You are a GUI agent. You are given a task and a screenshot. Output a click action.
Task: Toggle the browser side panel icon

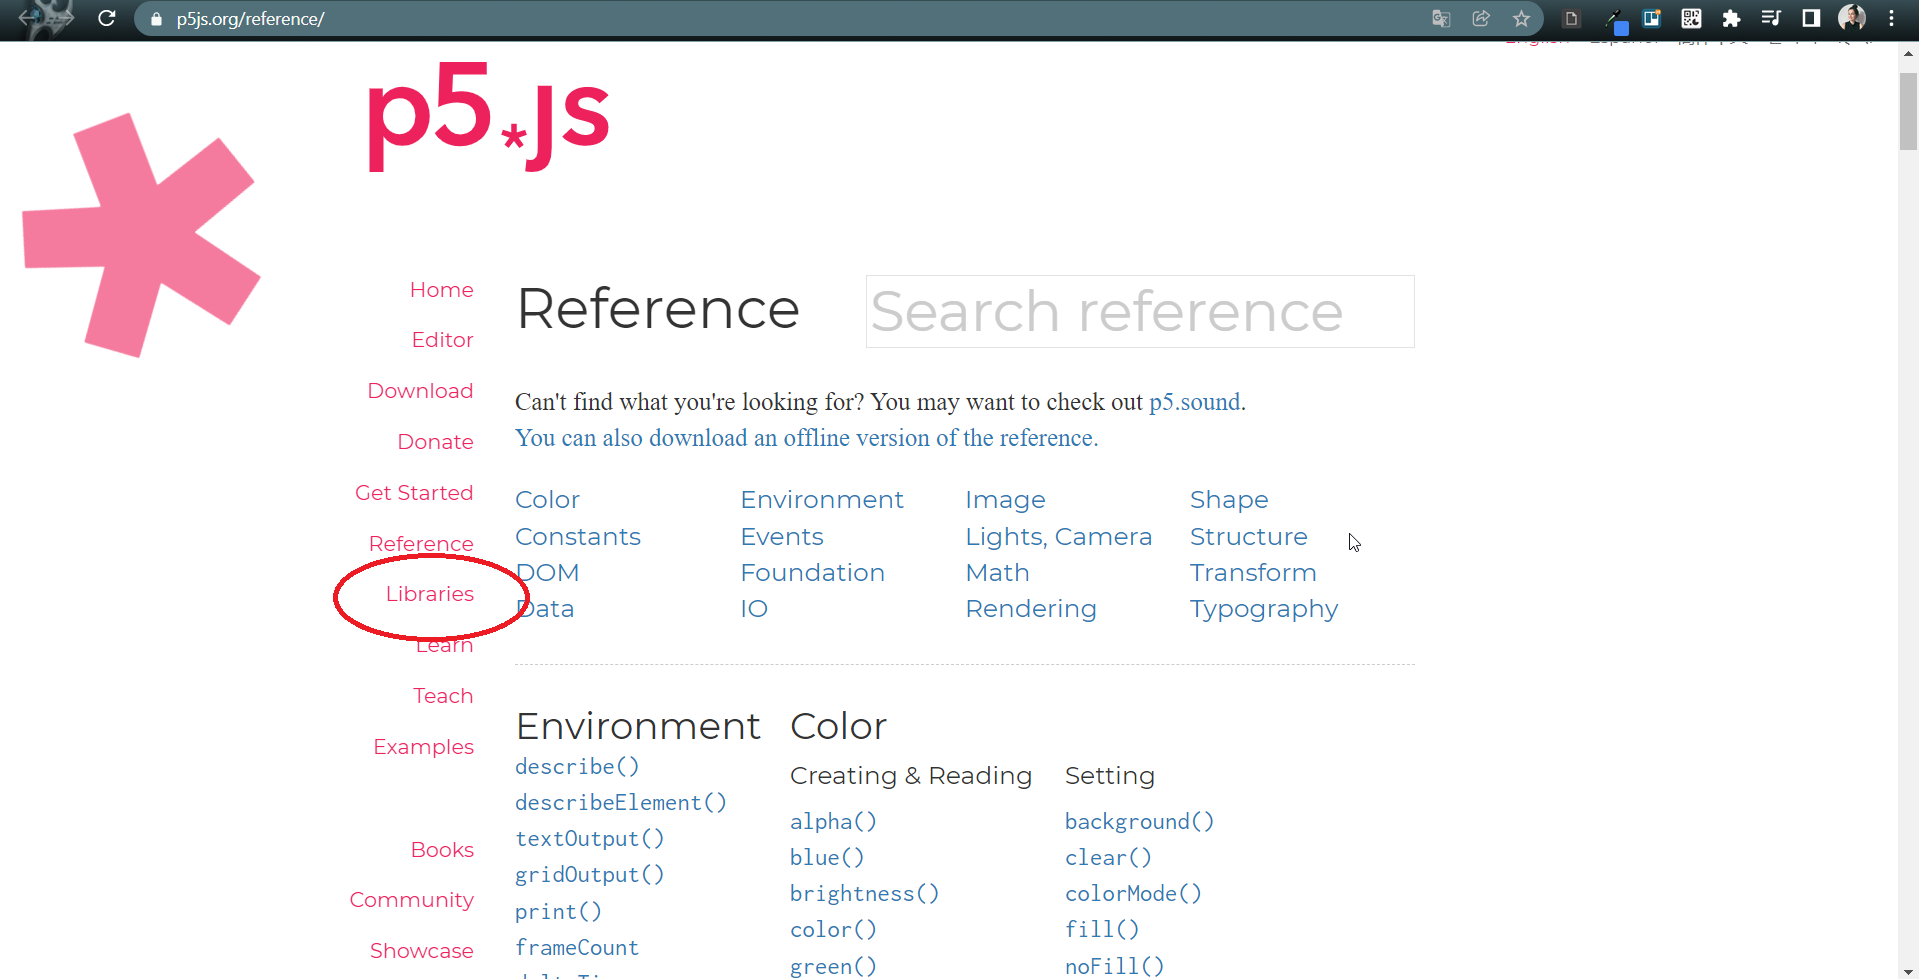pyautogui.click(x=1811, y=18)
